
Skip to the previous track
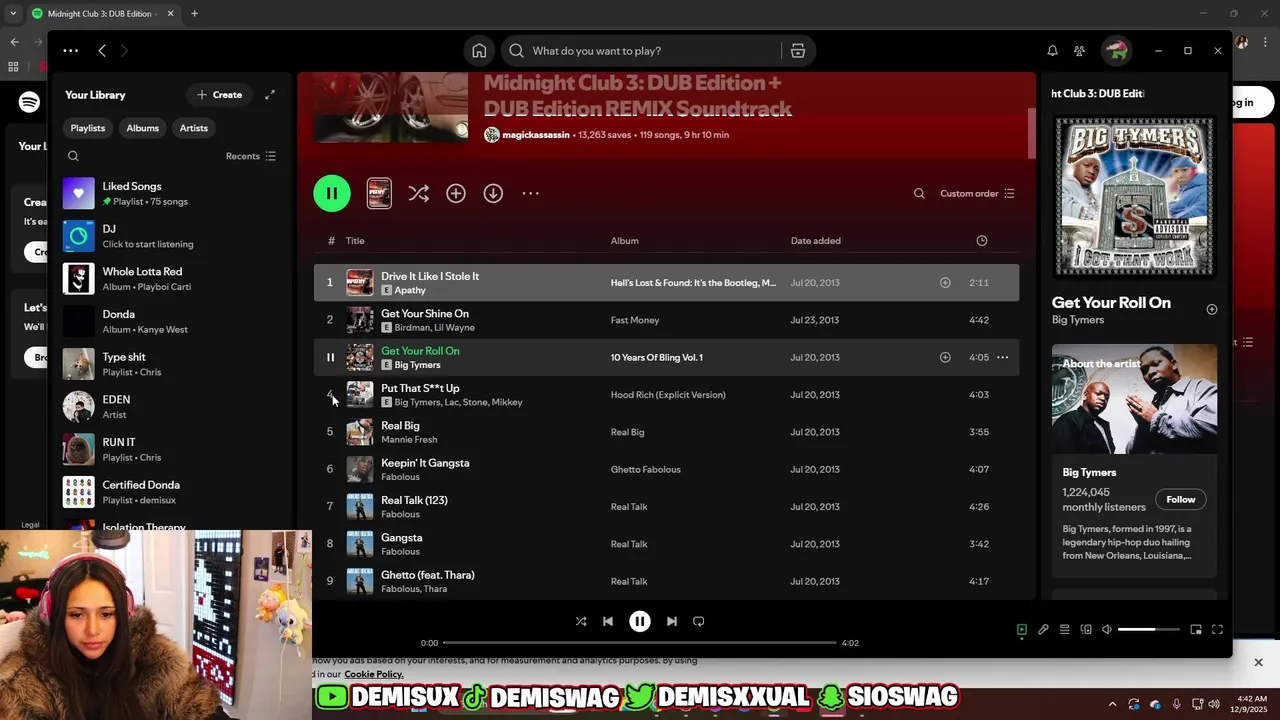tap(608, 621)
